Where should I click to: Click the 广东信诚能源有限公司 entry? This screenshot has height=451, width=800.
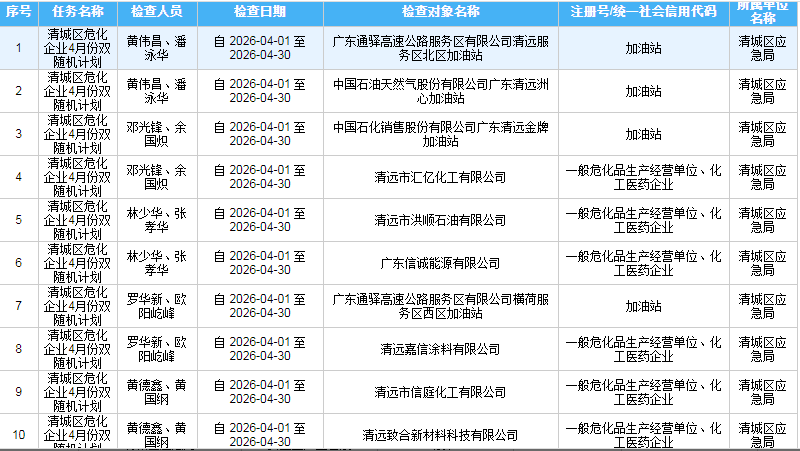pos(441,263)
